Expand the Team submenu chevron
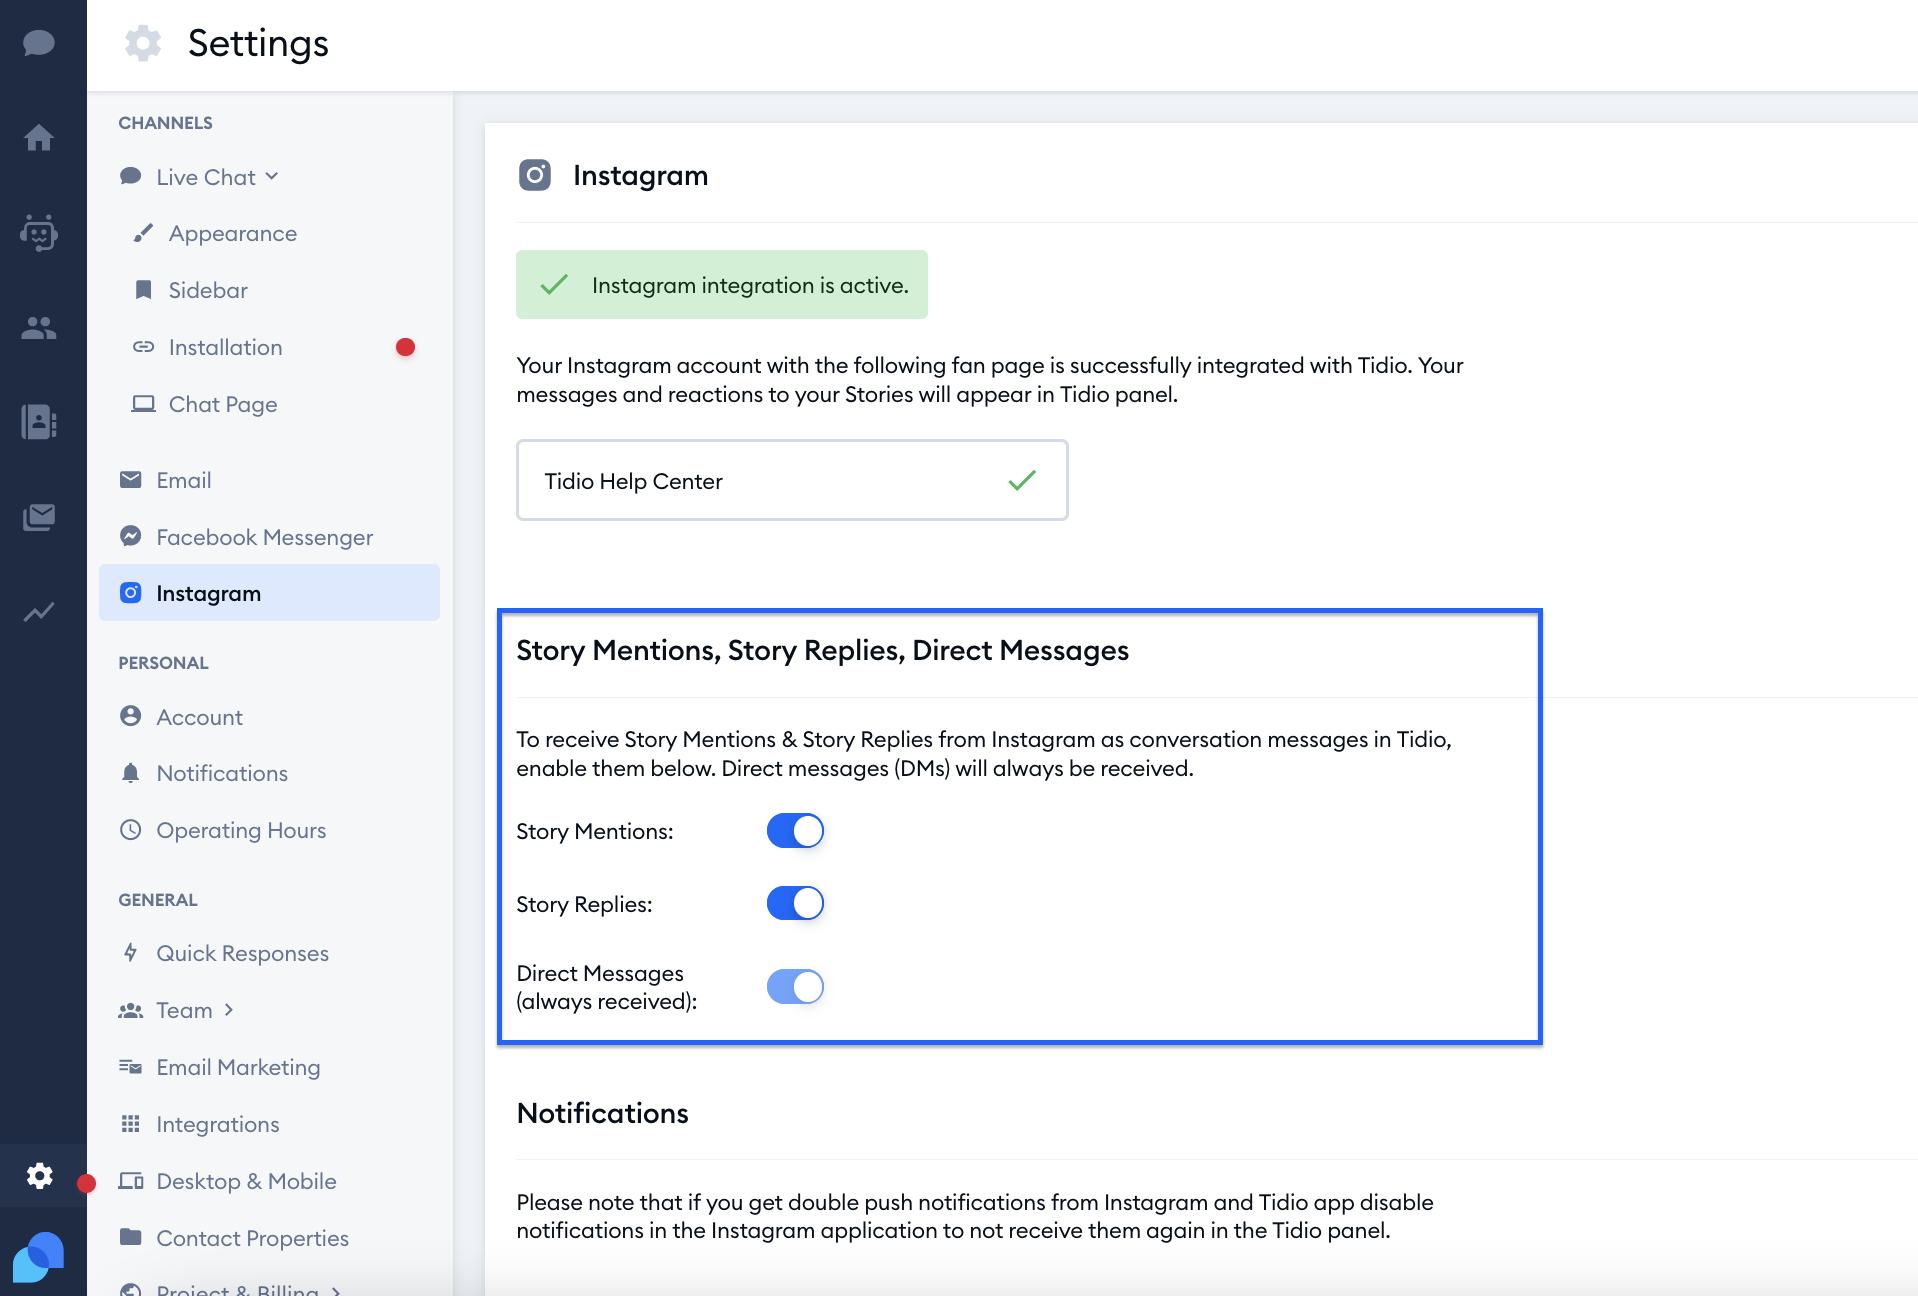The image size is (1918, 1296). tap(229, 1010)
